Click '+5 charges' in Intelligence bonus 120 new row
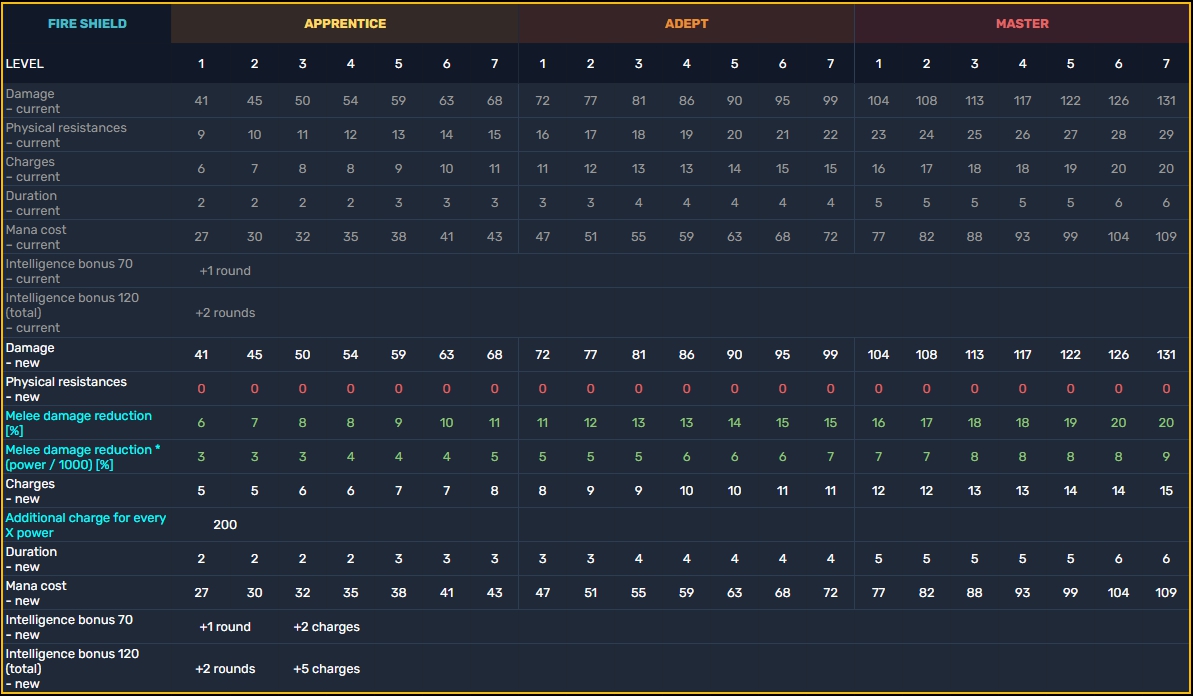The height and width of the screenshot is (696, 1193). (x=326, y=669)
